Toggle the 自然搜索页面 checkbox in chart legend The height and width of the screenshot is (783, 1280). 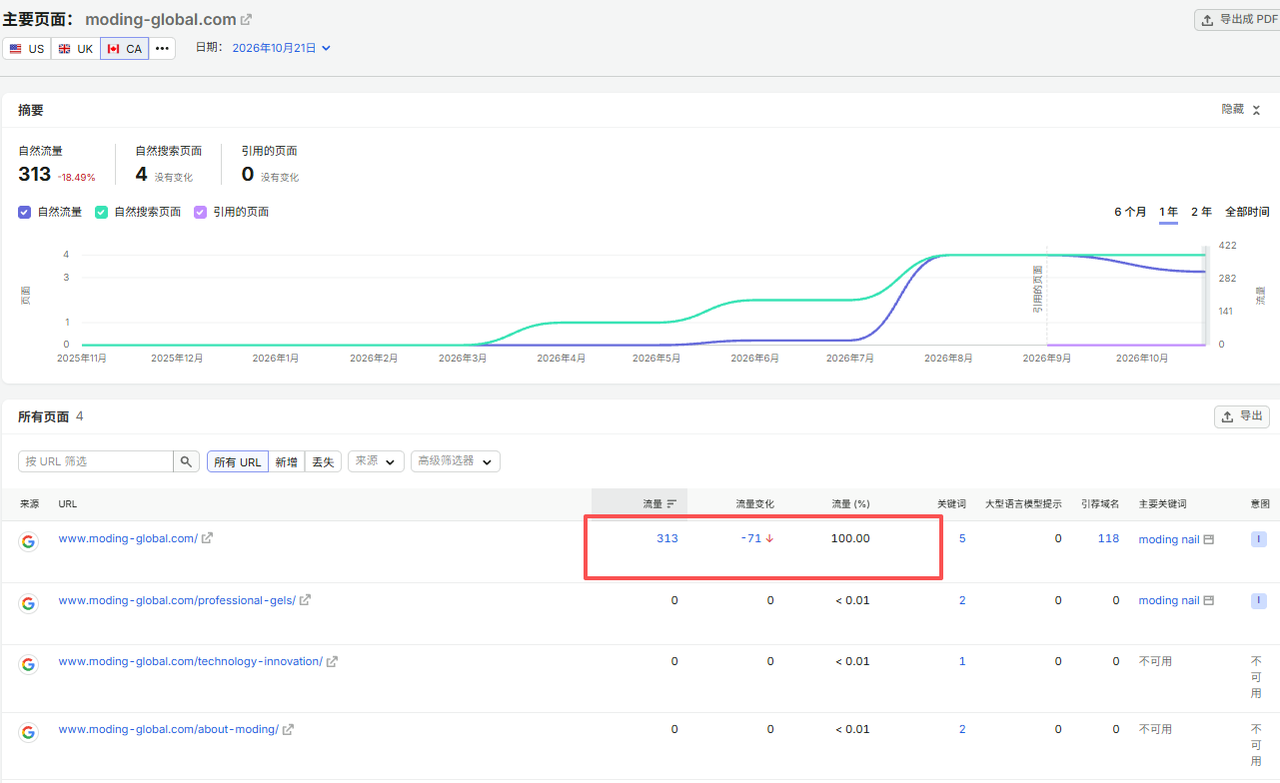(101, 212)
